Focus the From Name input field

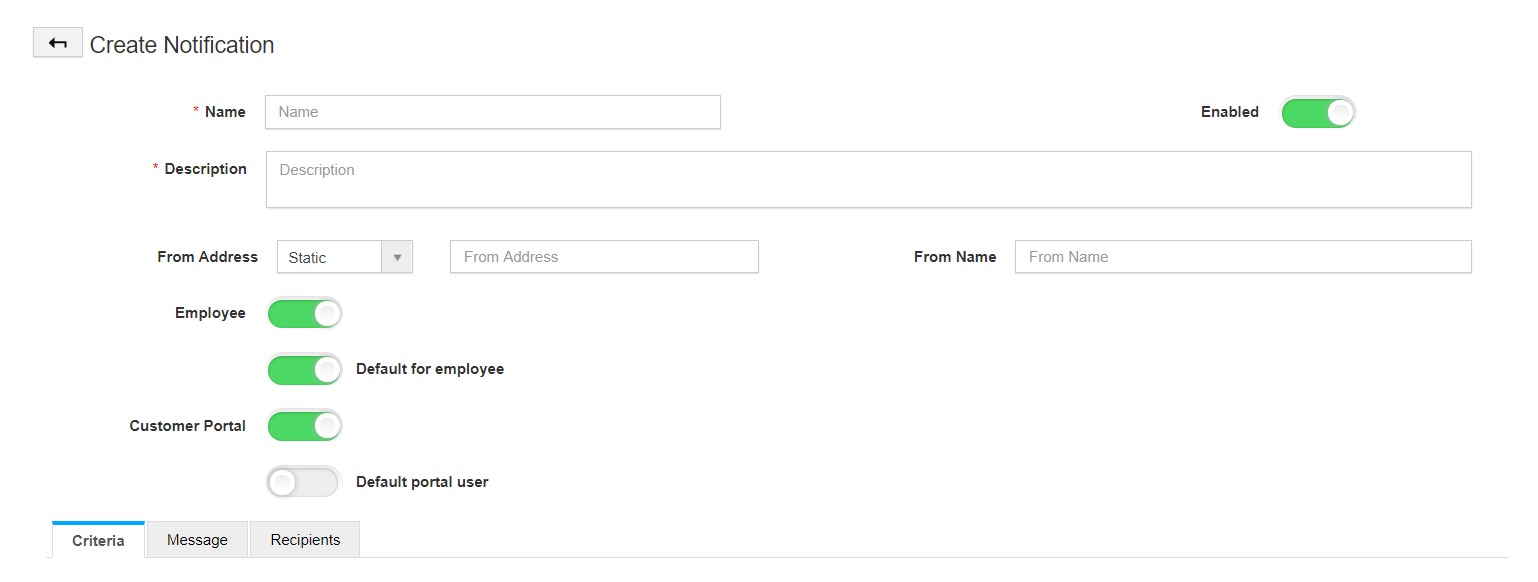pyautogui.click(x=1242, y=257)
